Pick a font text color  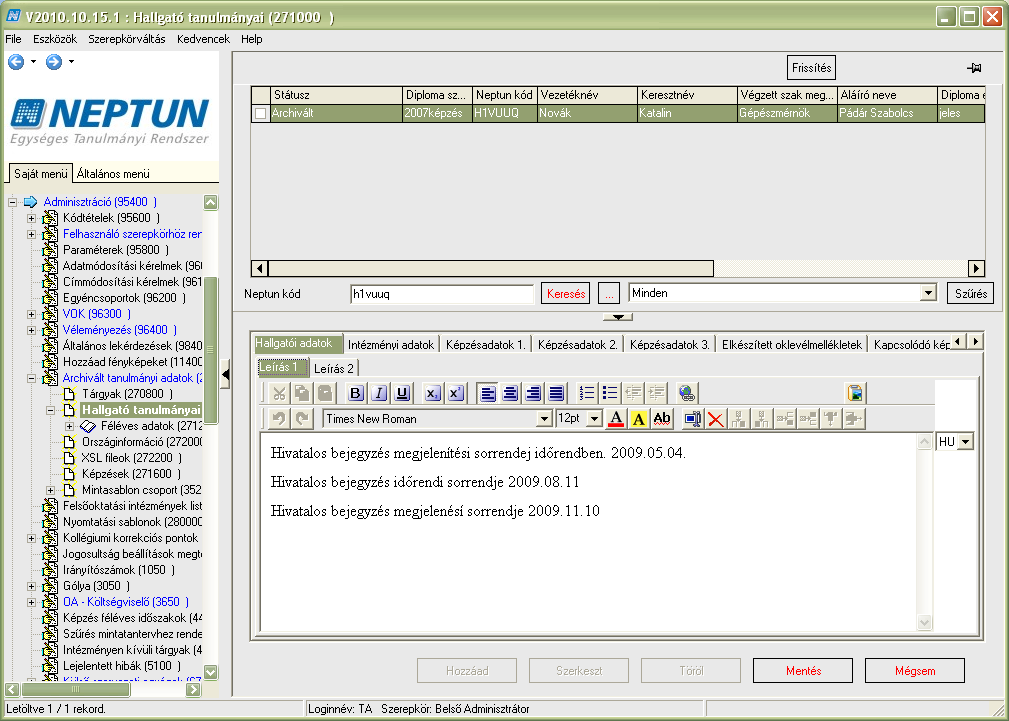[616, 419]
